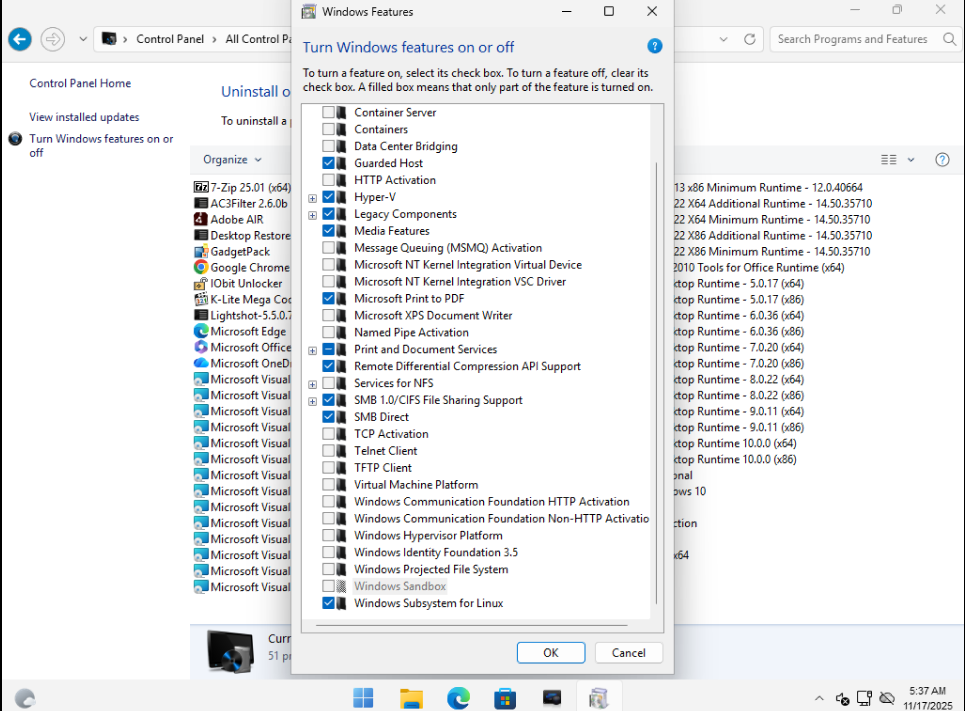Open File Explorer from the taskbar
The width and height of the screenshot is (965, 711).
pos(411,697)
